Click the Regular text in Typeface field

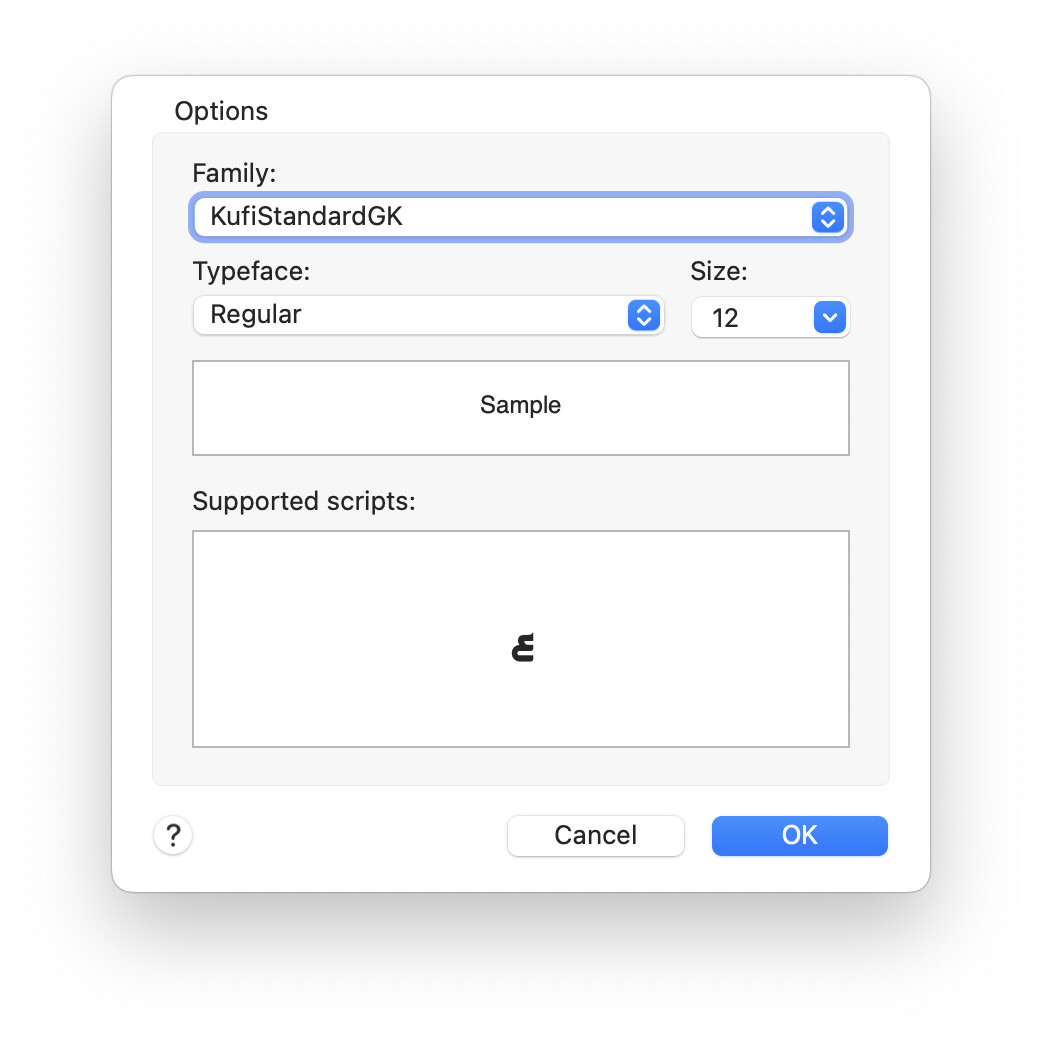256,315
